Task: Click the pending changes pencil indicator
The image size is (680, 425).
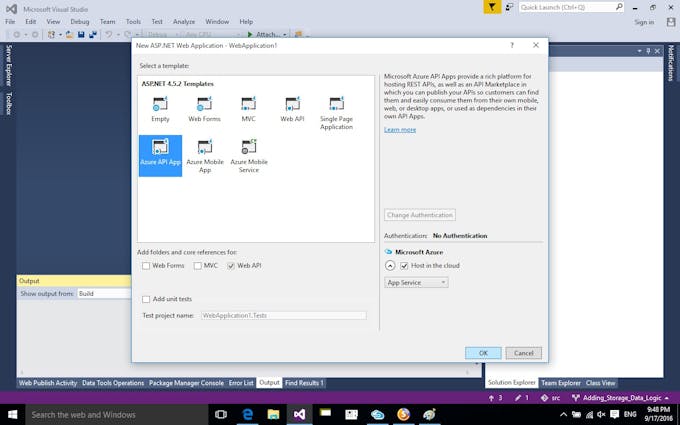Action: [x=521, y=398]
